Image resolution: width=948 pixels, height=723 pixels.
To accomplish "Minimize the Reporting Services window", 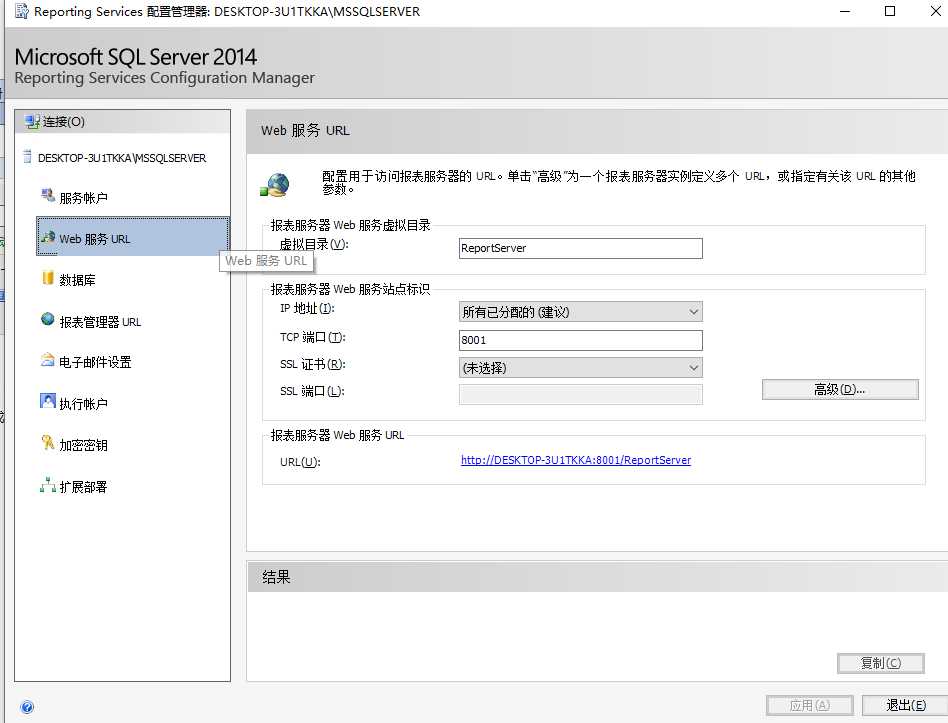I will (845, 11).
